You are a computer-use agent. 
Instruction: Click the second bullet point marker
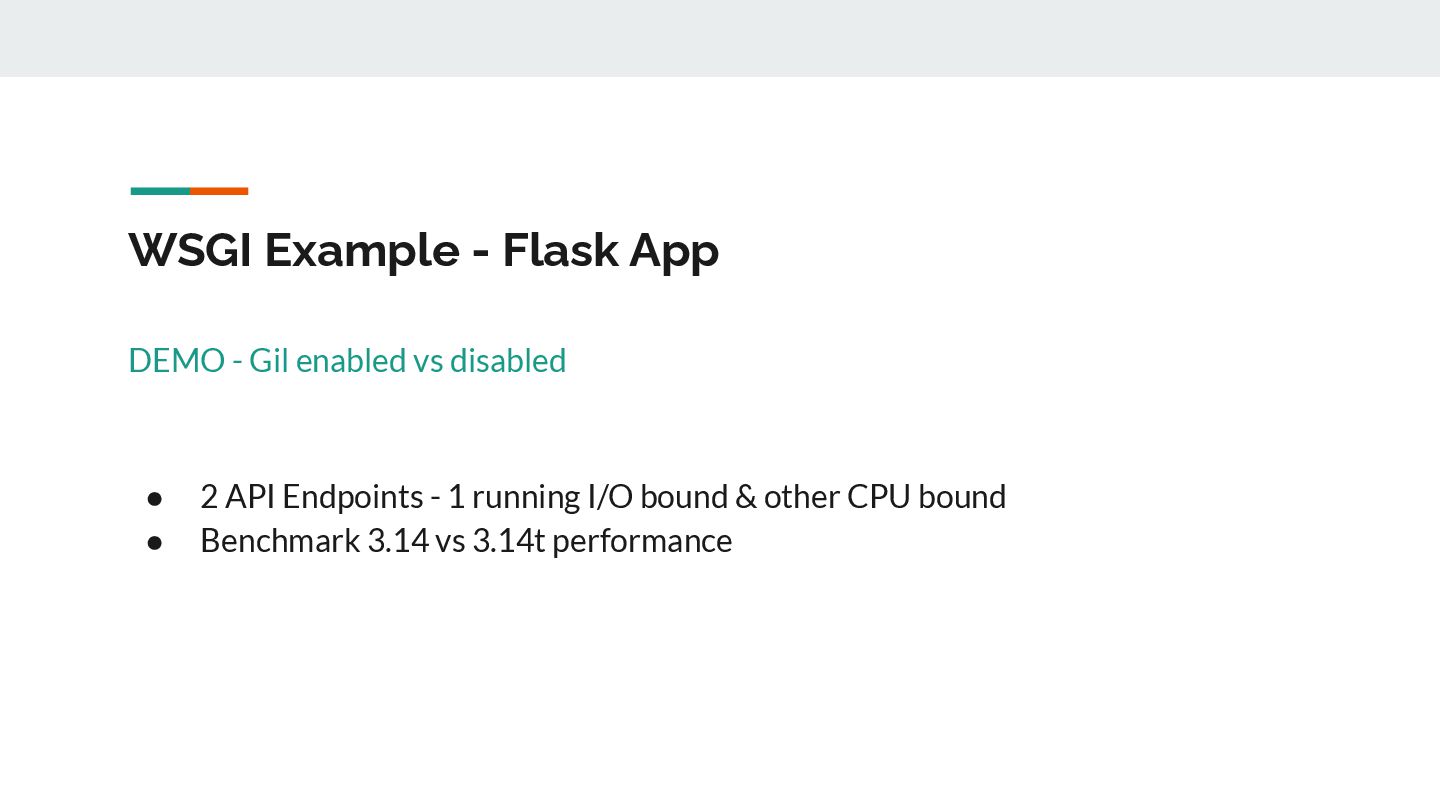coord(155,541)
